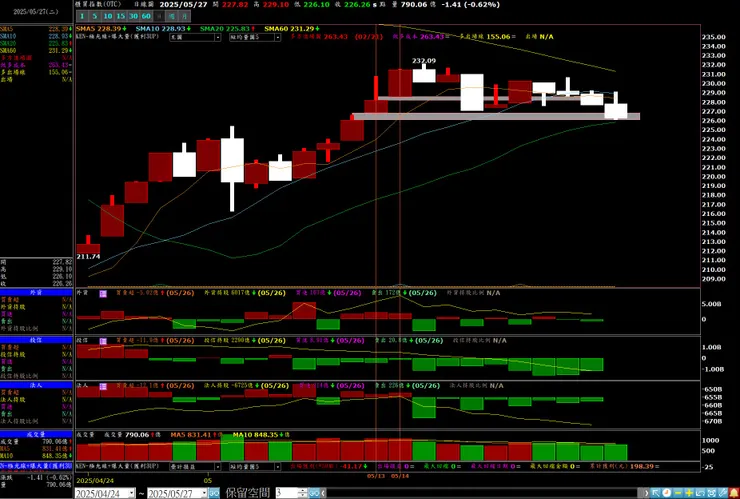Click the 232.09 high price label
This screenshot has width=740, height=499.
click(424, 61)
